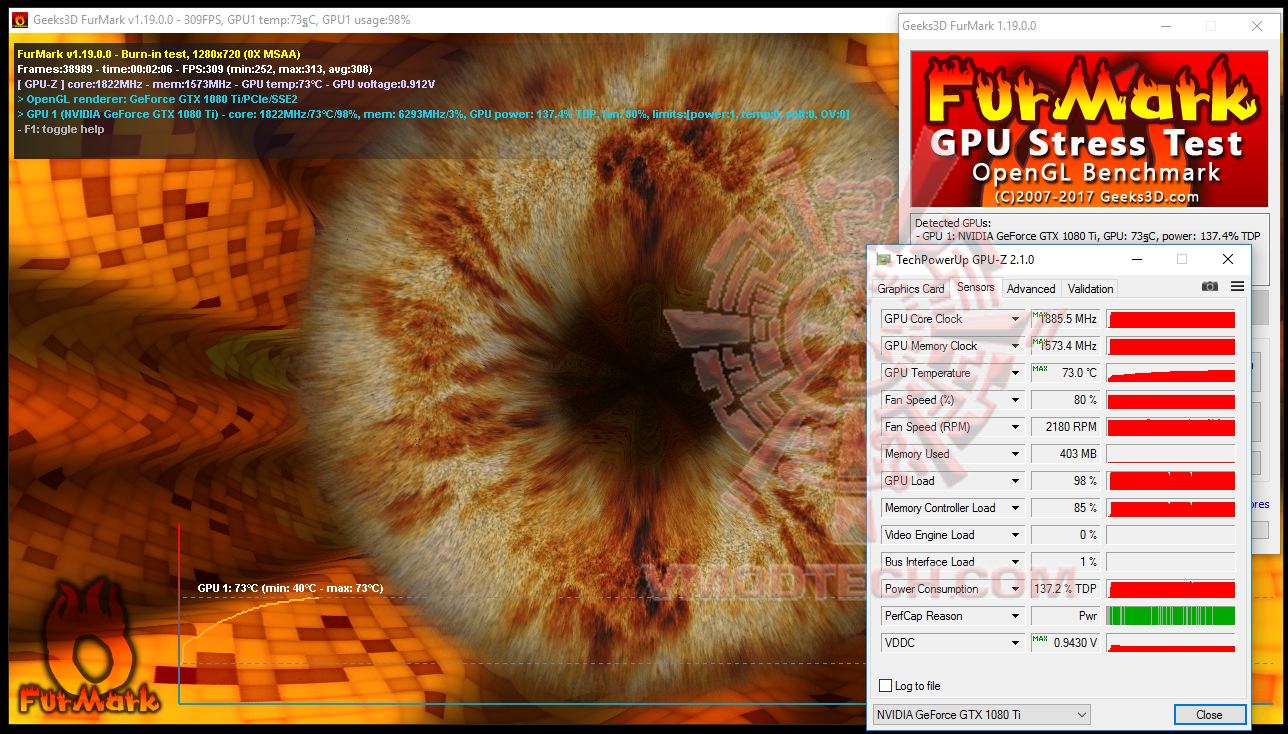Open the VDDC sensor dropdown
Screen dimensions: 1288x734
point(1015,643)
